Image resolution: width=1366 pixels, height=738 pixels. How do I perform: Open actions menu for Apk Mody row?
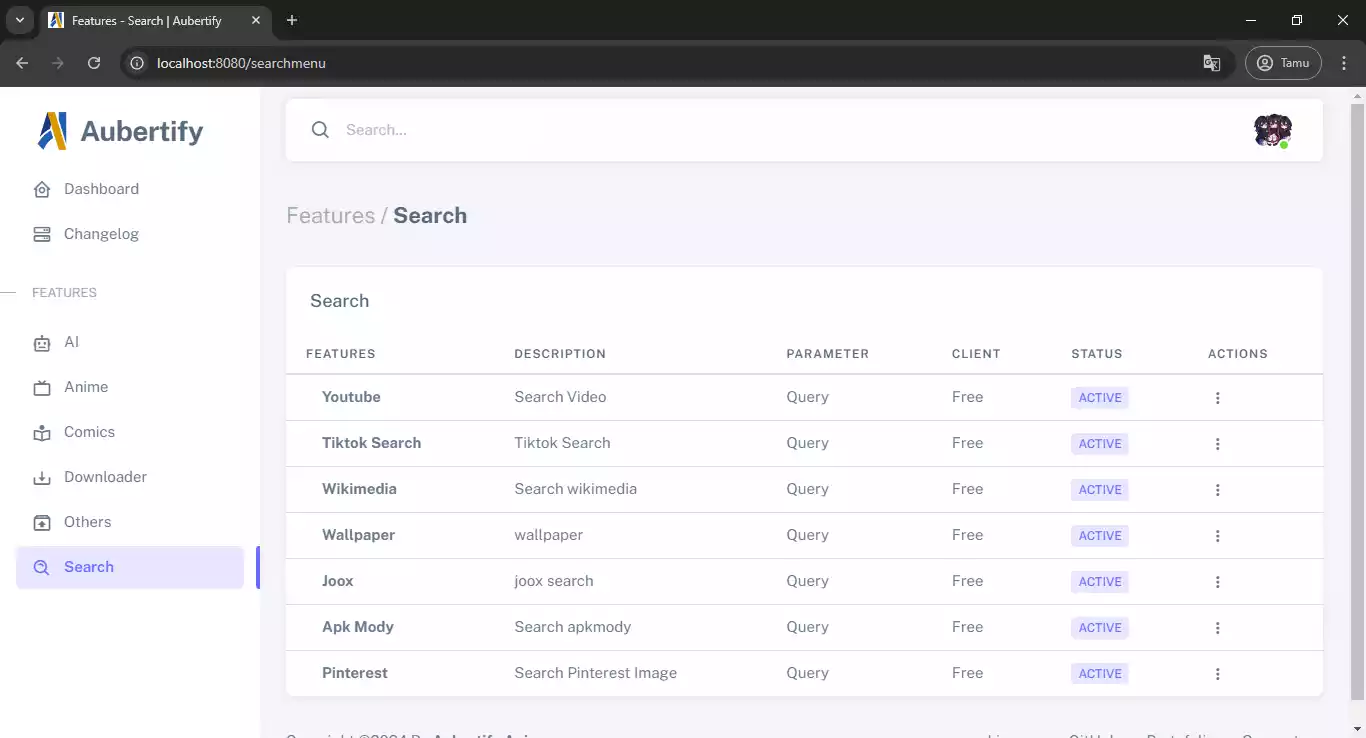pyautogui.click(x=1217, y=628)
